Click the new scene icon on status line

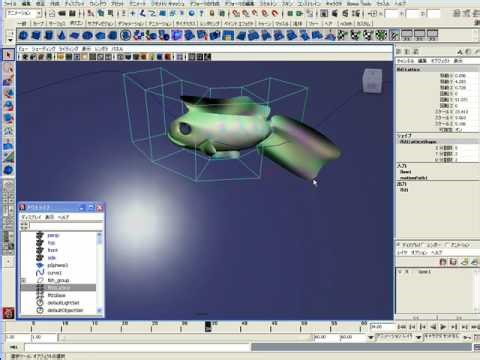[52, 13]
